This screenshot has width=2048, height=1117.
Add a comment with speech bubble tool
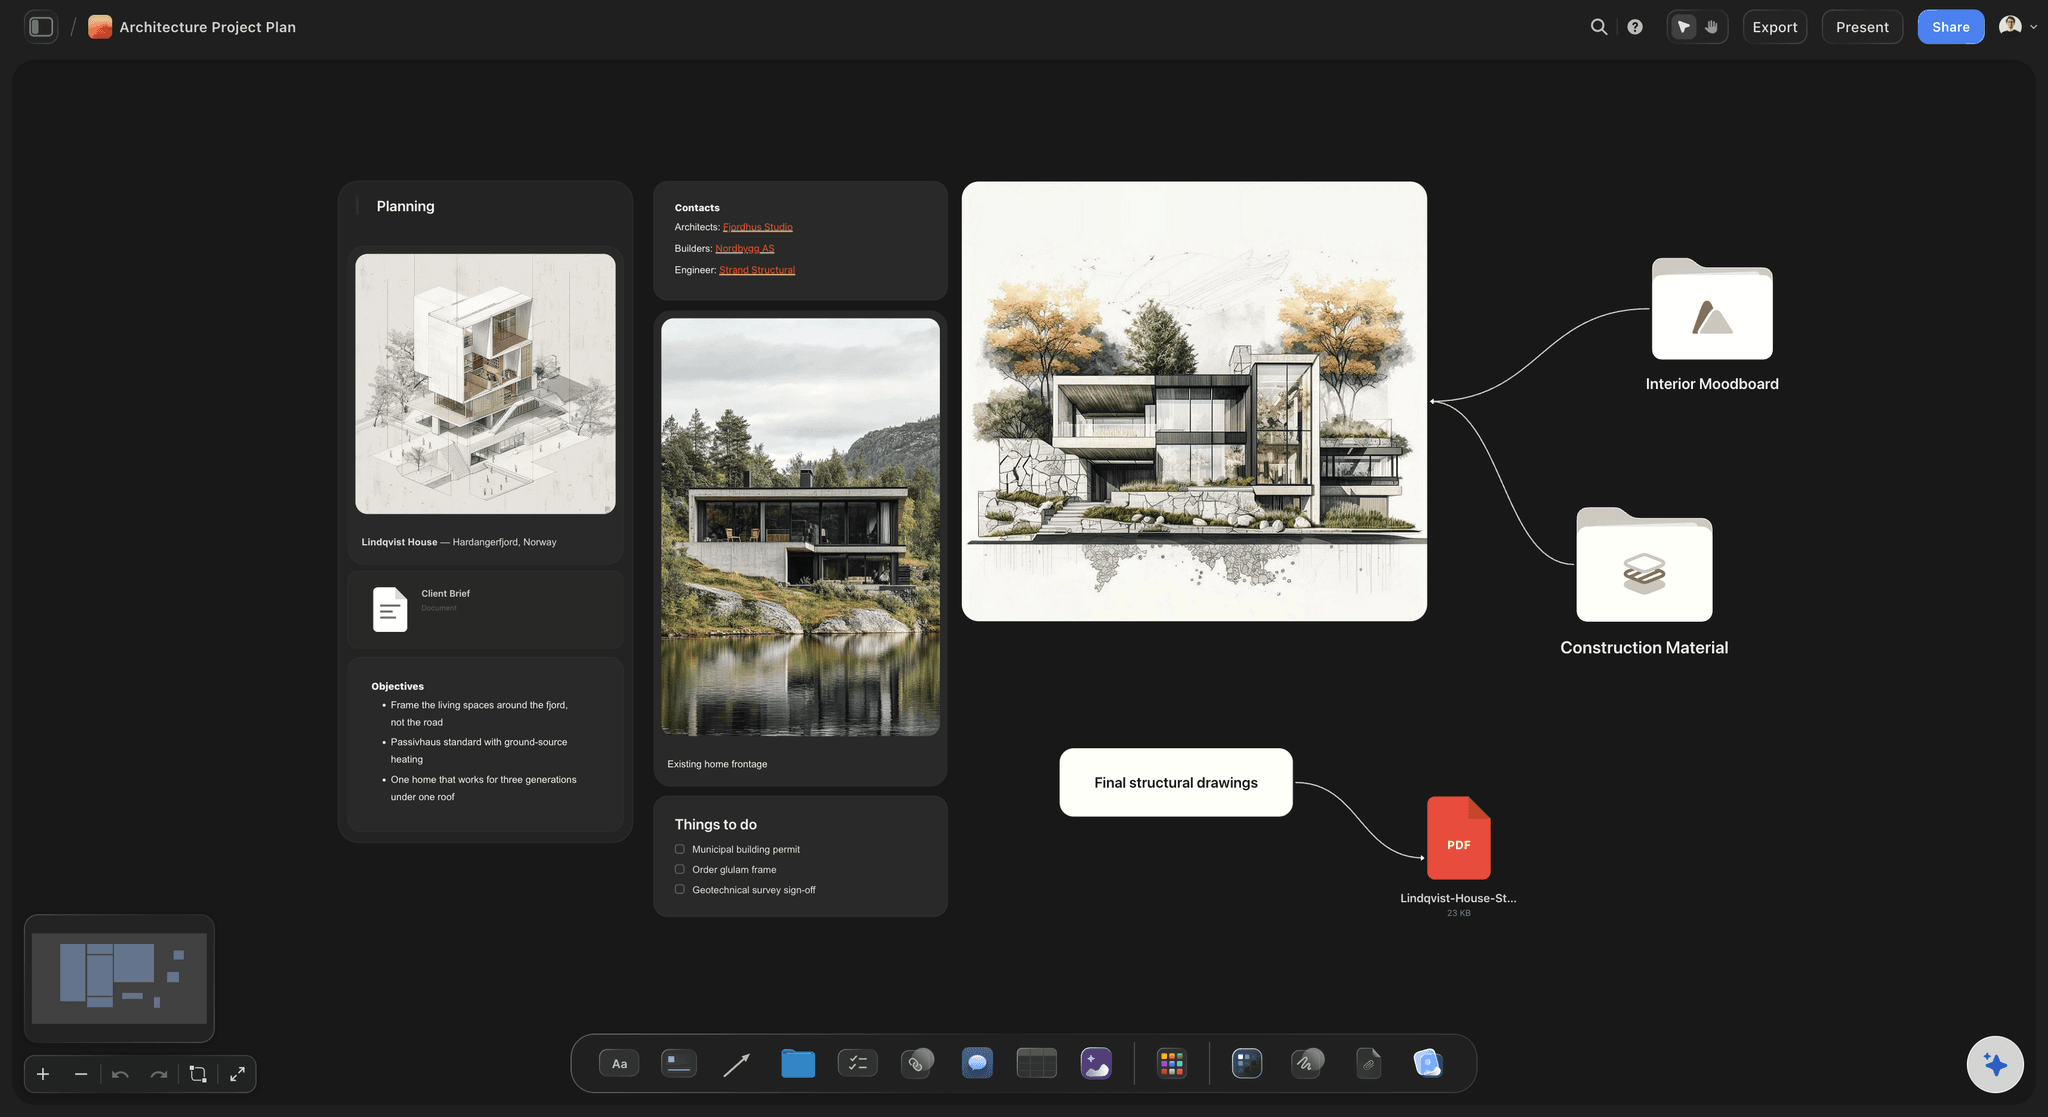(x=977, y=1063)
